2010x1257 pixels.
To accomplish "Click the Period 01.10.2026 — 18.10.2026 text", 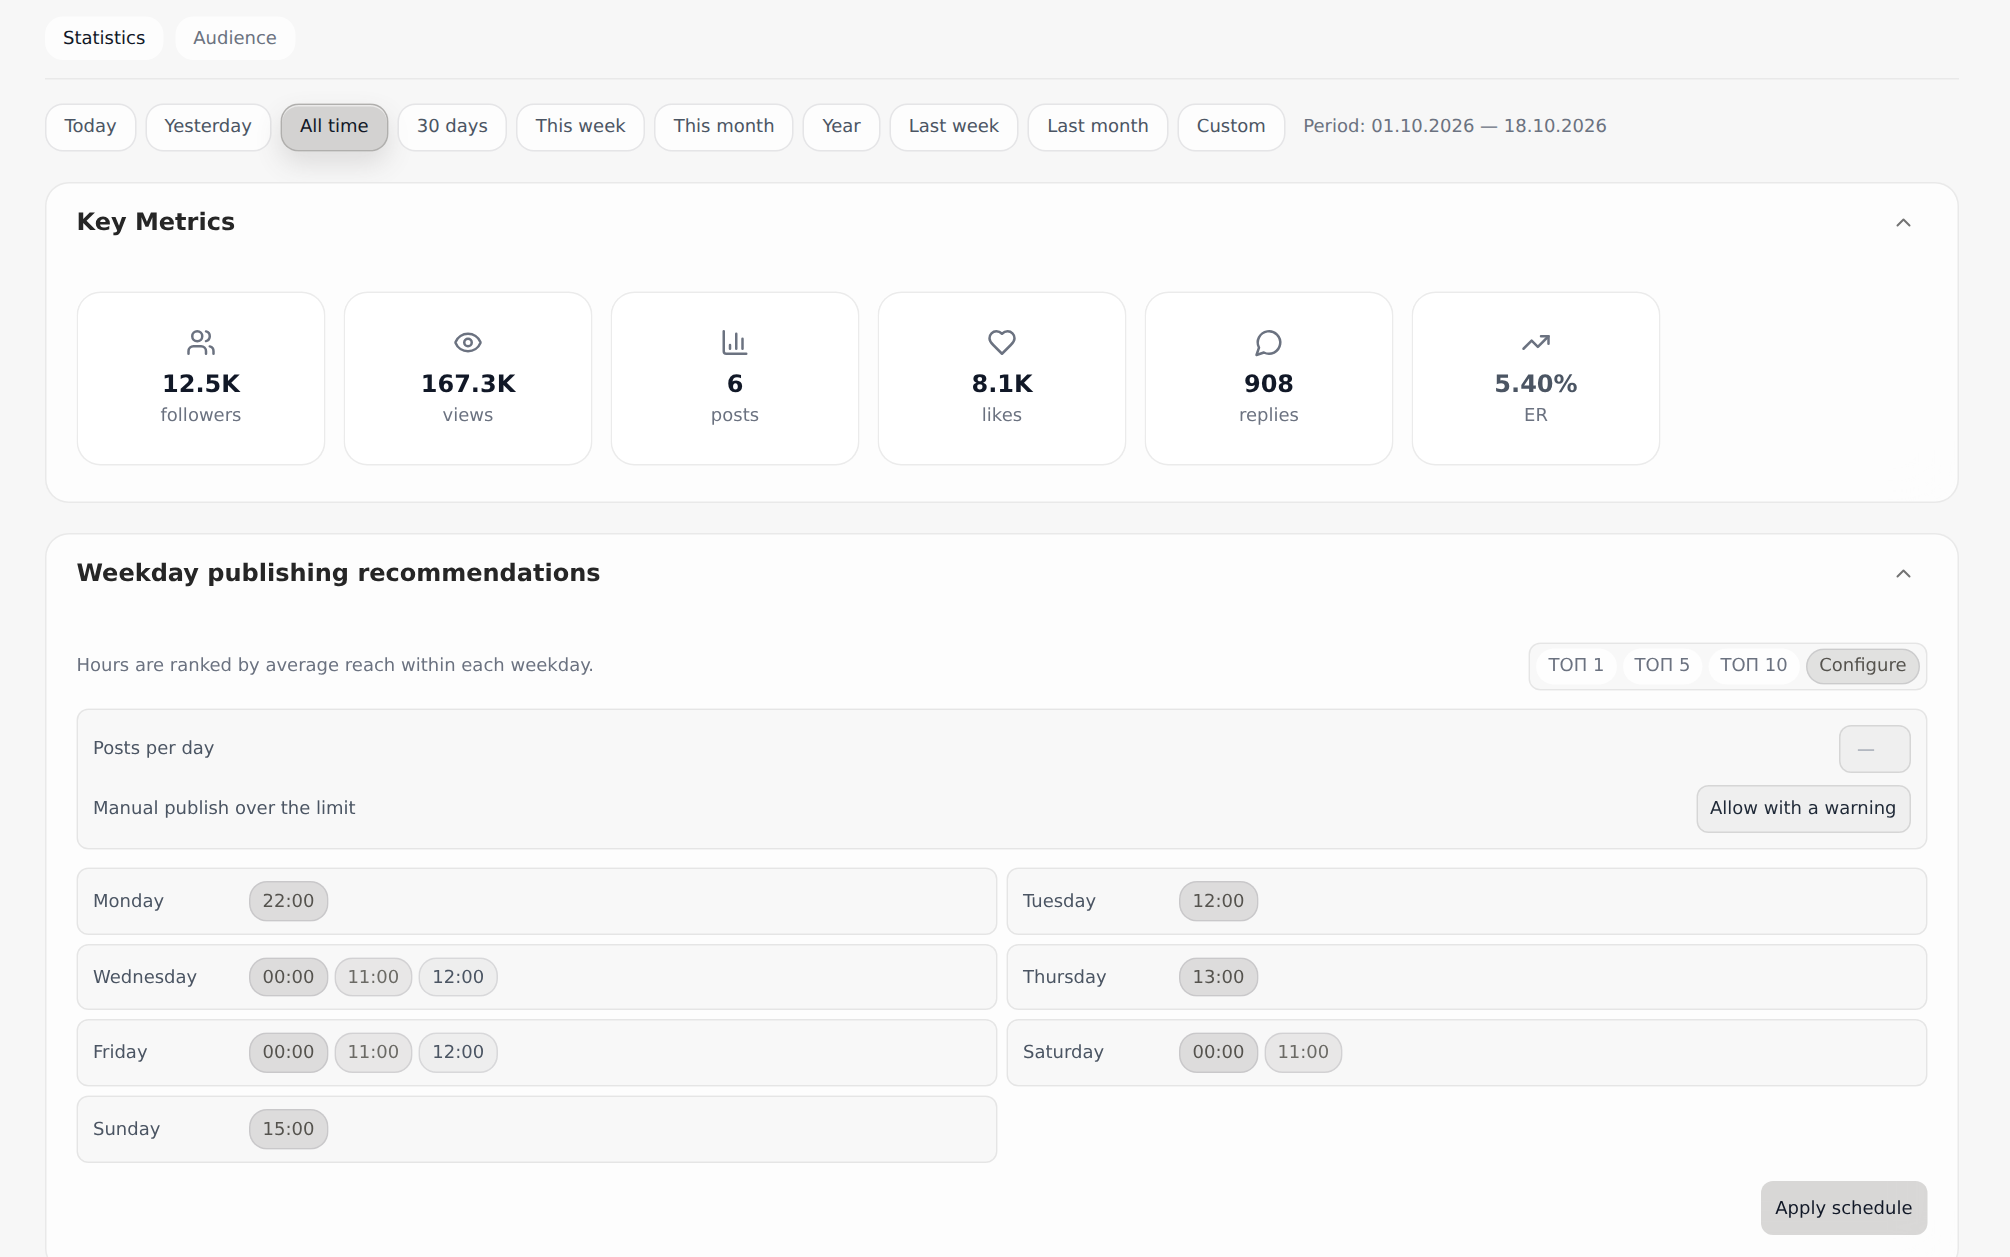I will [1454, 126].
